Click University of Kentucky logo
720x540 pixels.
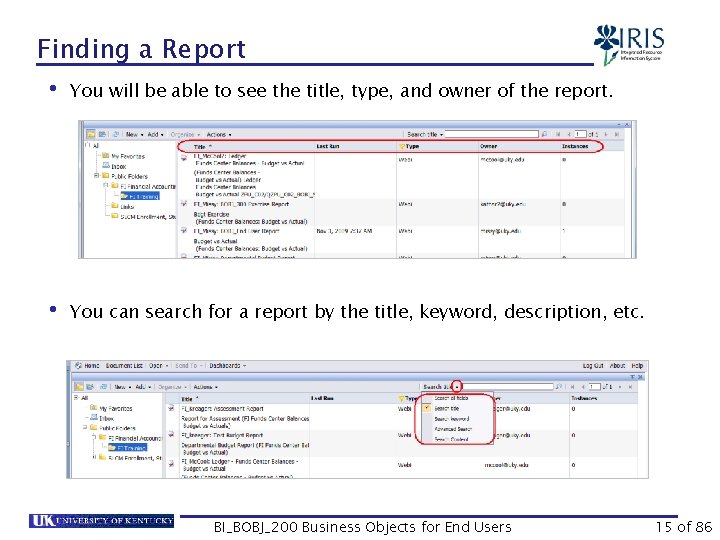click(101, 521)
